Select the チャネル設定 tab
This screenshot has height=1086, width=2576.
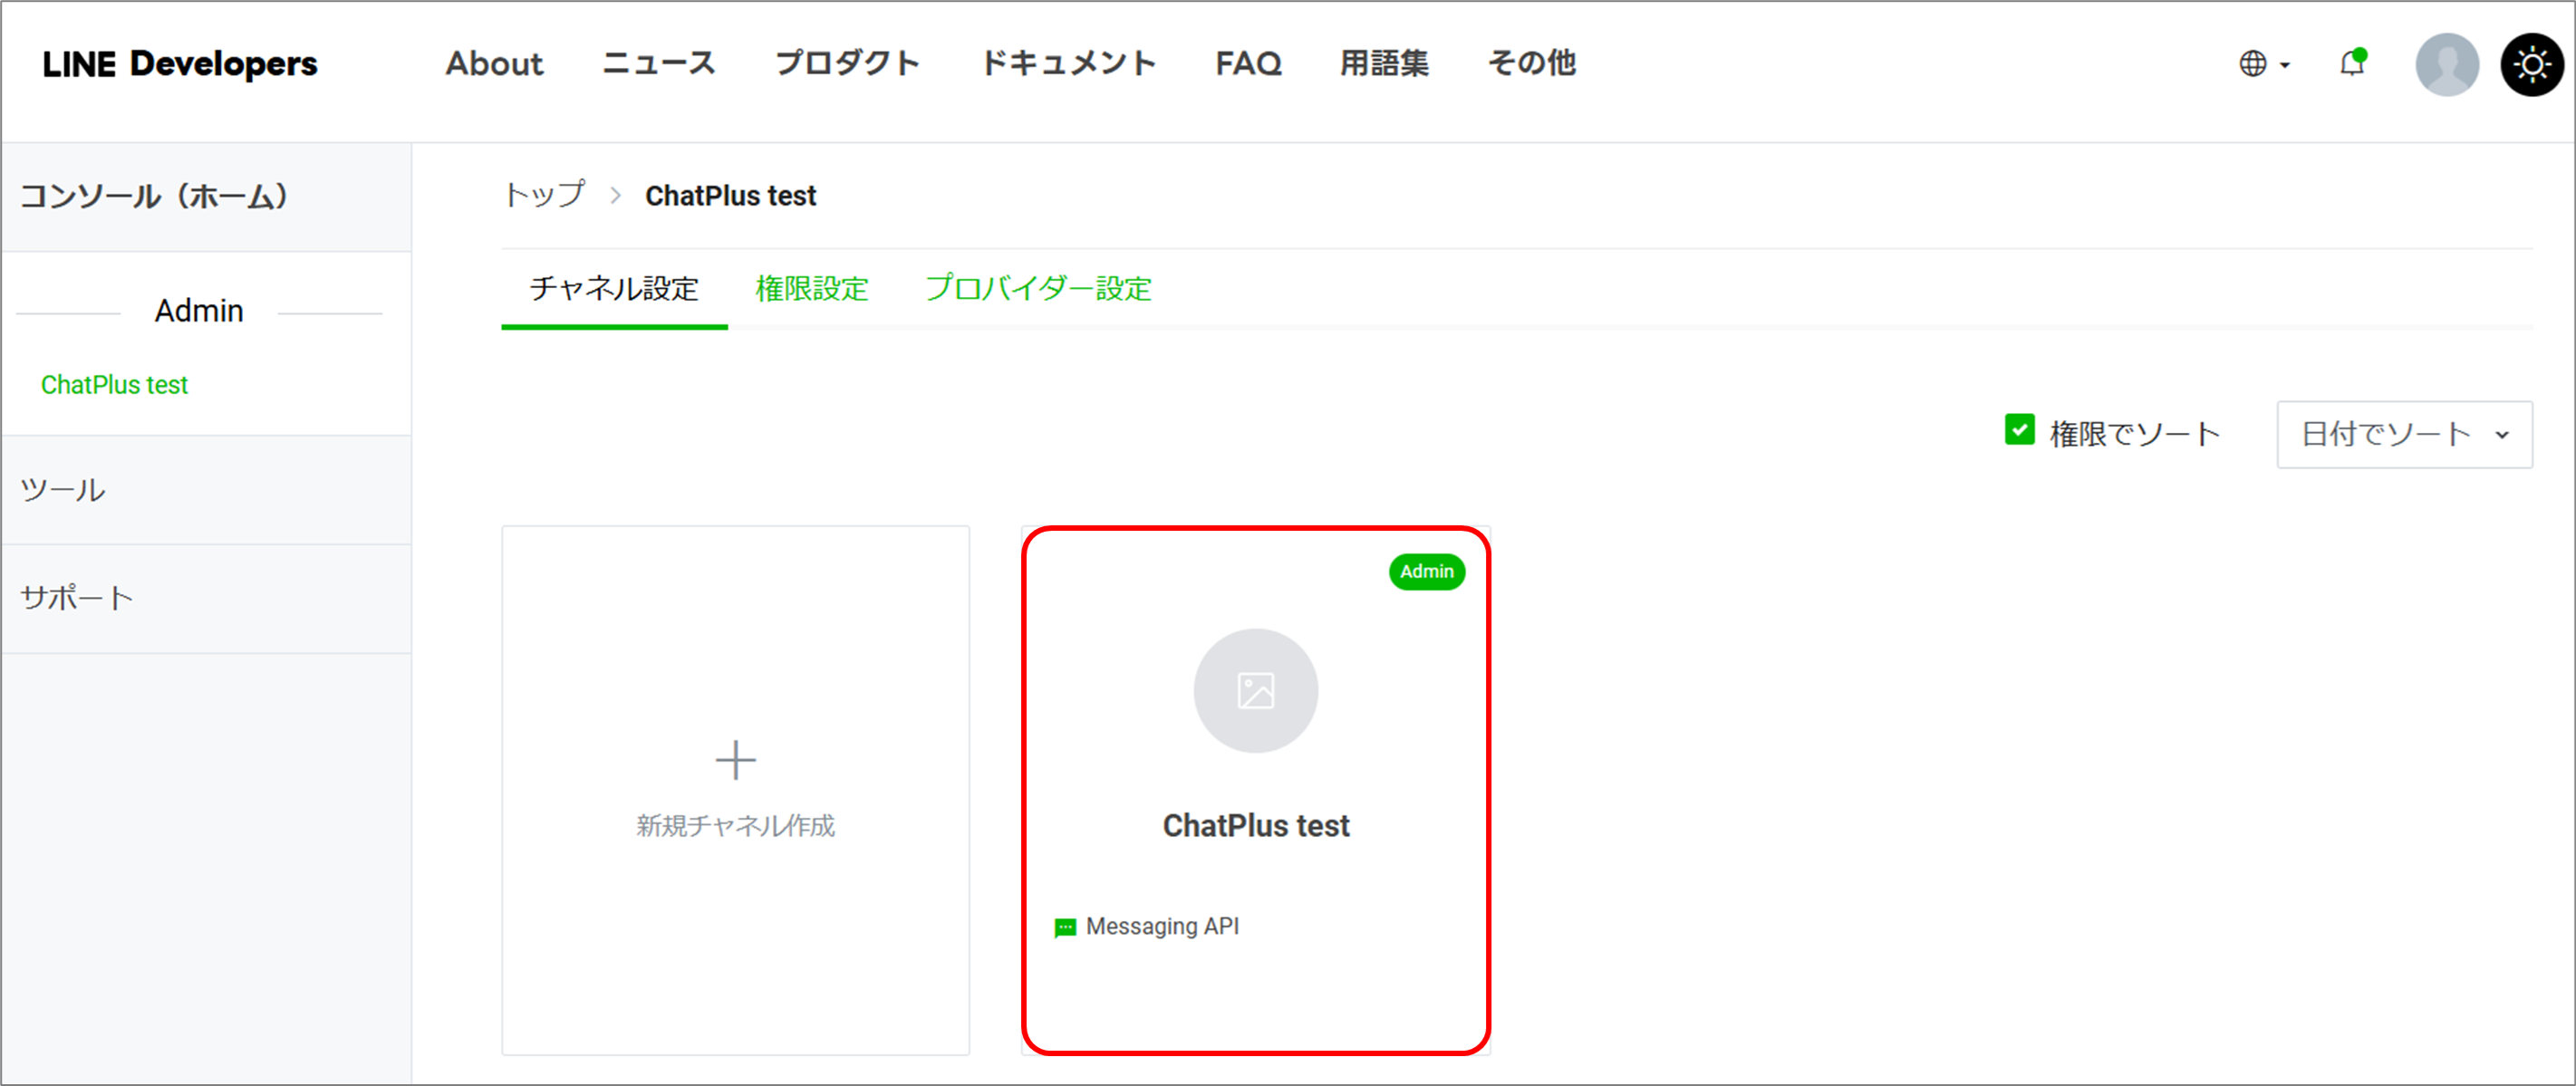pos(613,289)
